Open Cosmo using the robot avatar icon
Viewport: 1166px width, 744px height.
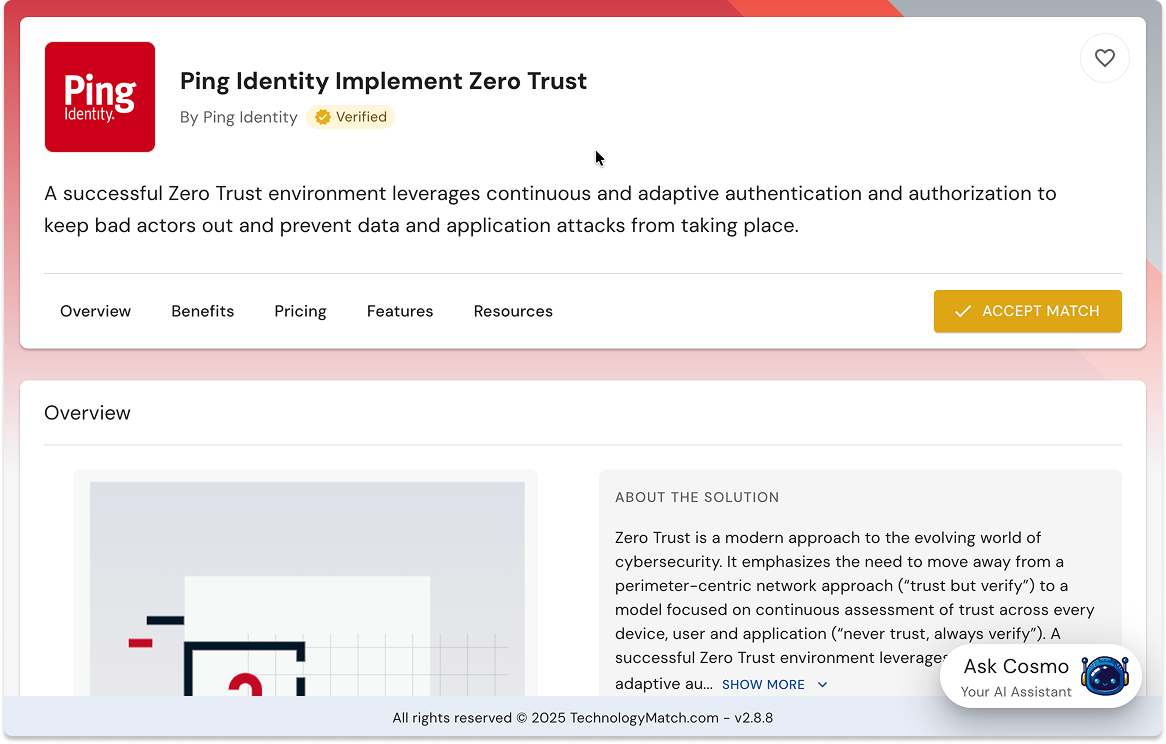point(1106,676)
